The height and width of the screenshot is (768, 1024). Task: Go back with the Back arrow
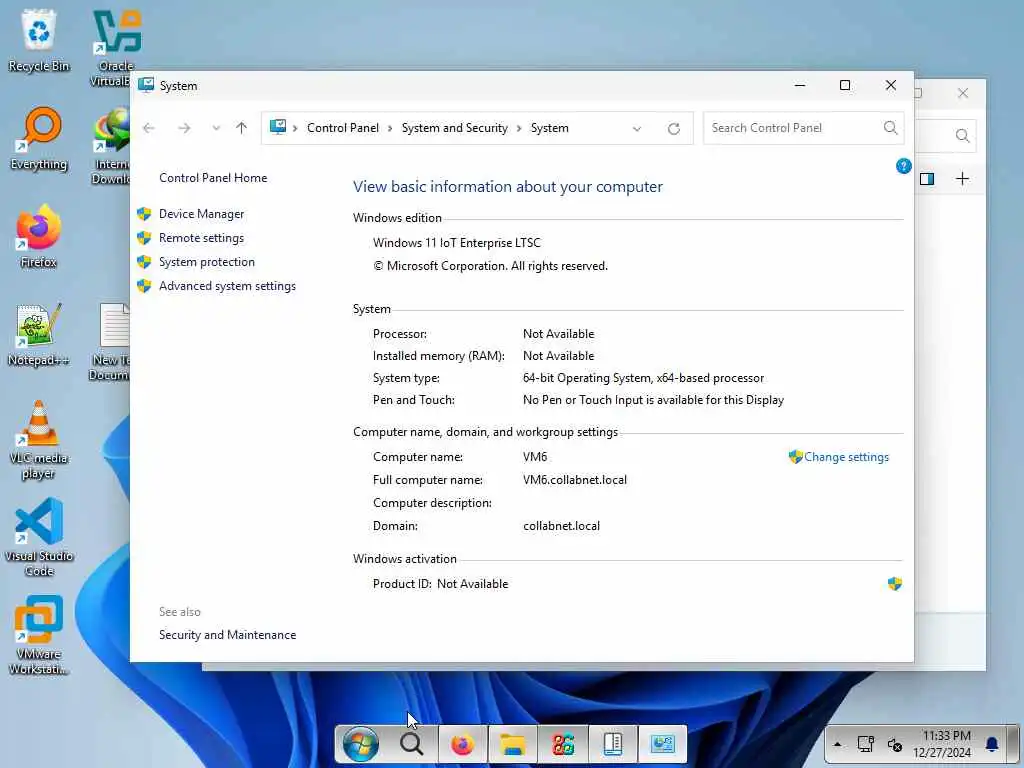click(x=149, y=128)
